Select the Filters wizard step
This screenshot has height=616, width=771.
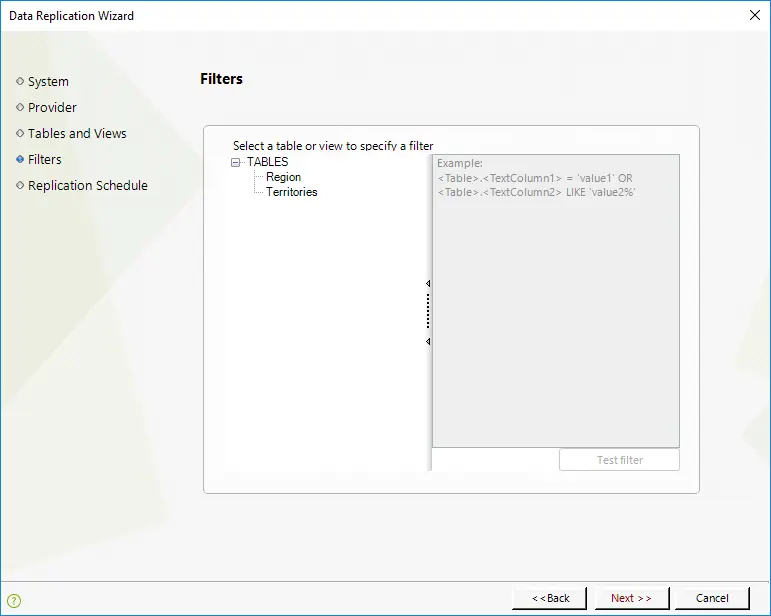(45, 160)
